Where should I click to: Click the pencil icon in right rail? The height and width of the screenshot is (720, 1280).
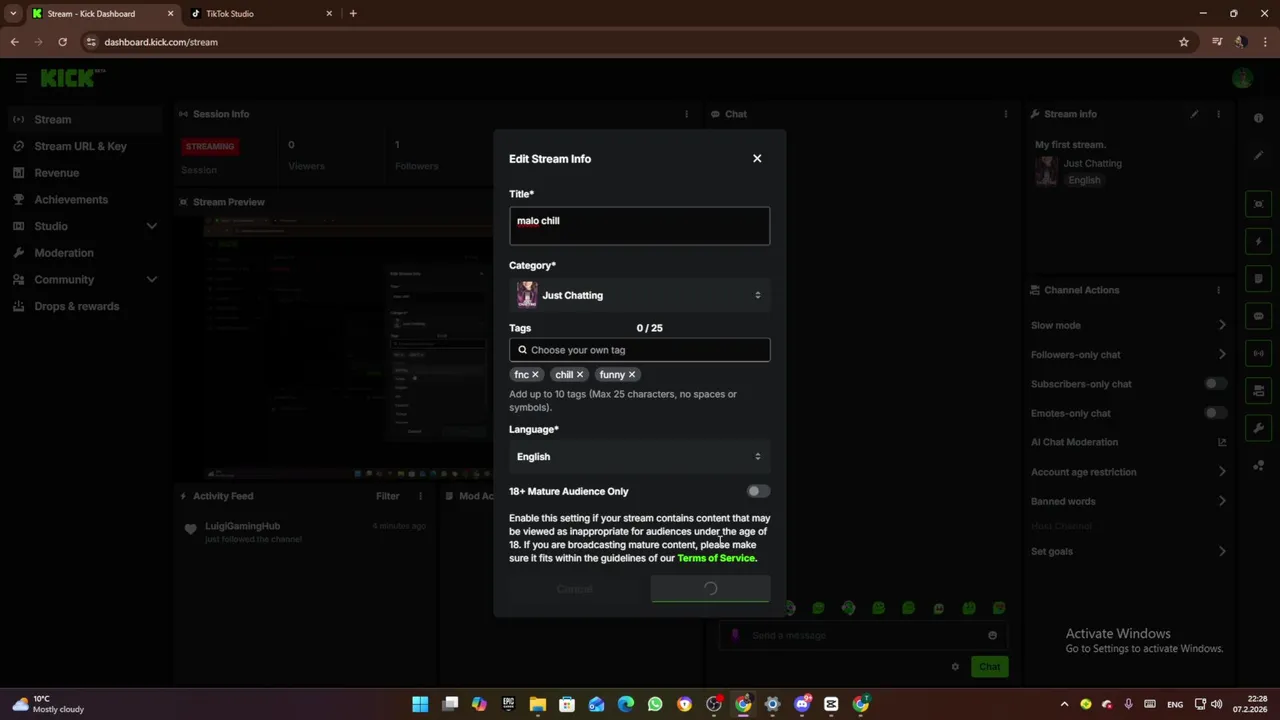click(1258, 156)
